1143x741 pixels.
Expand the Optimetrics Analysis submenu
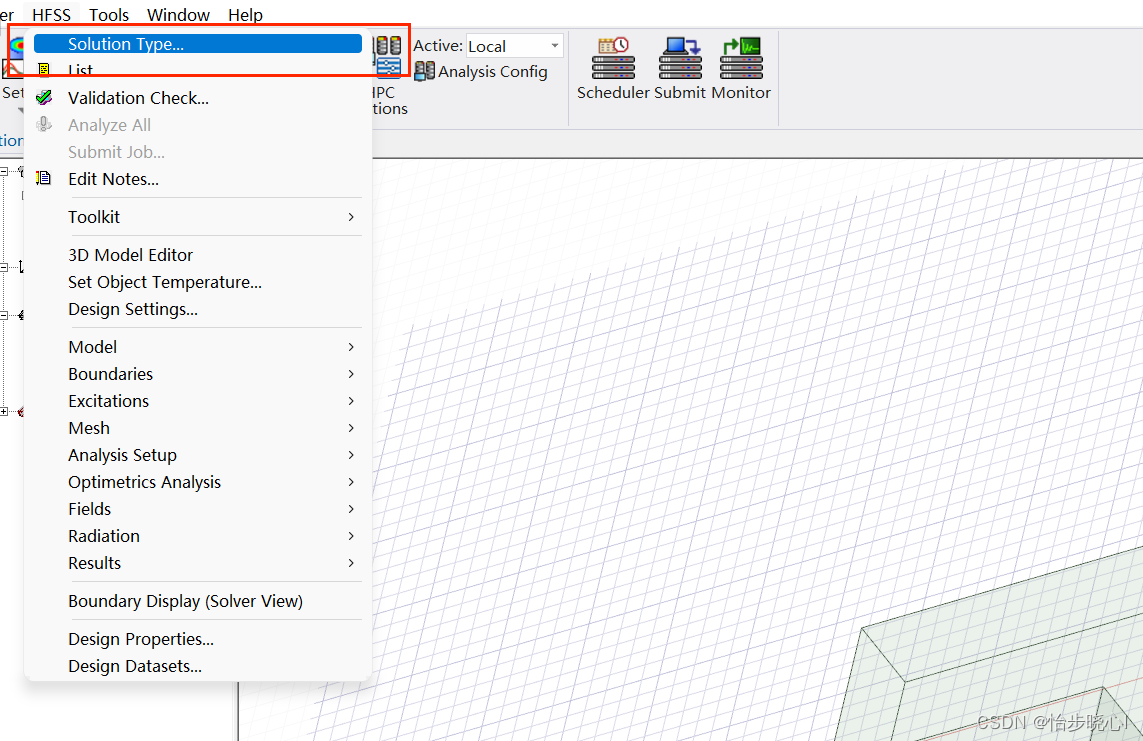pyautogui.click(x=198, y=482)
